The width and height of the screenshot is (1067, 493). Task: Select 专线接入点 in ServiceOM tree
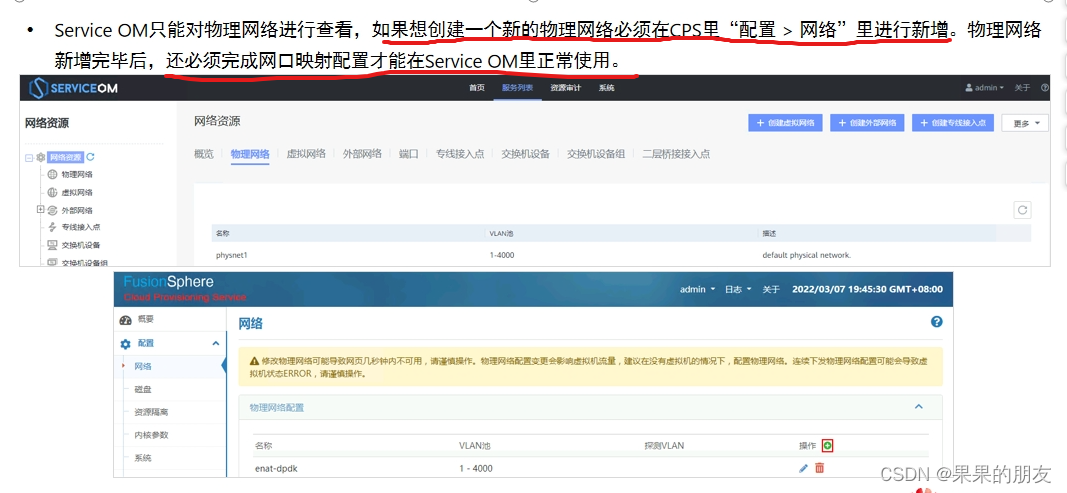[x=81, y=227]
